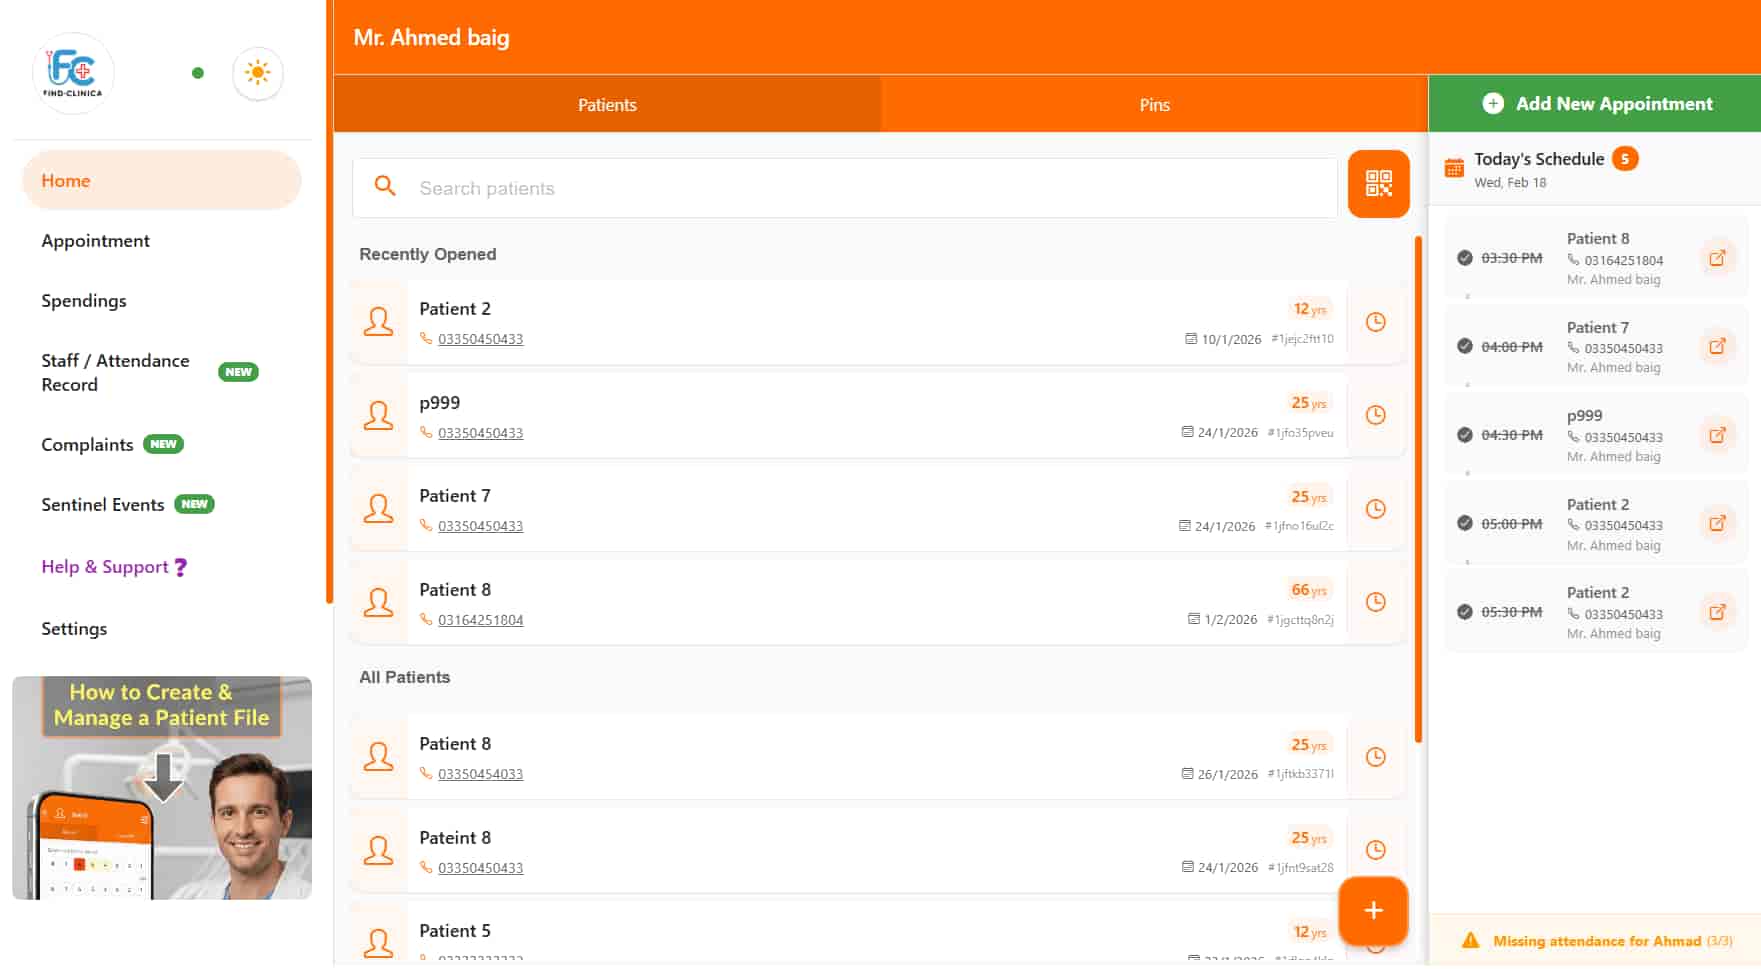Toggle the light/dark theme sun icon
Viewport: 1761px width, 969px height.
pos(258,73)
